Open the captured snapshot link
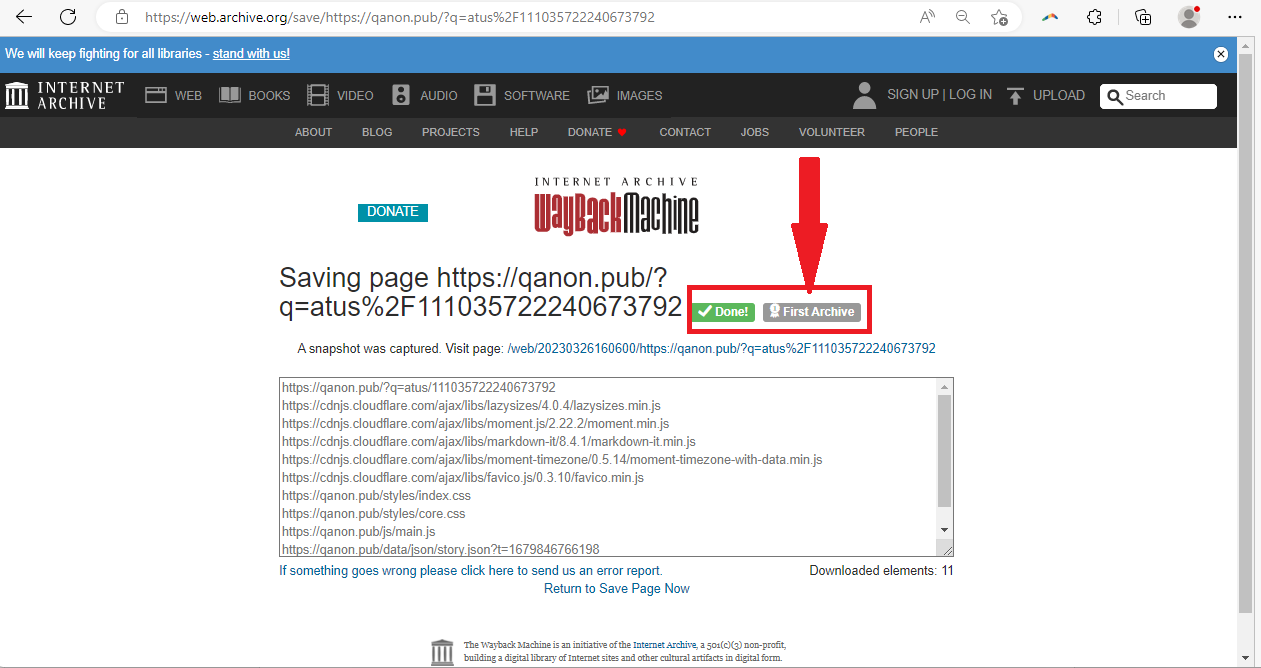1261x668 pixels. 721,349
